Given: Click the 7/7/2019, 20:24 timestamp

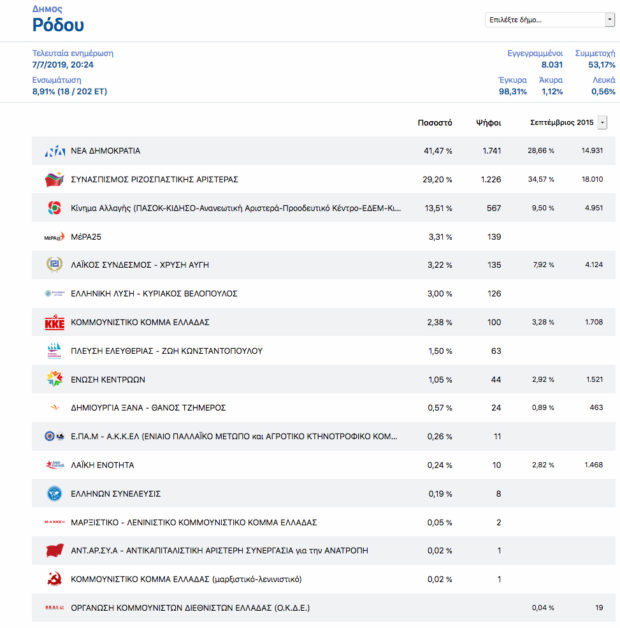Looking at the screenshot, I should pyautogui.click(x=63, y=64).
